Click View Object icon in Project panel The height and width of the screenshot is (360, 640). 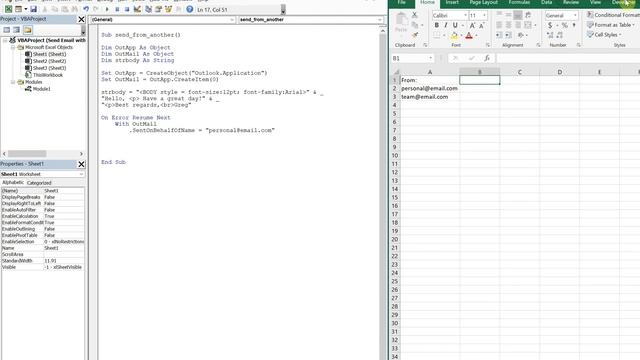(x=16, y=30)
